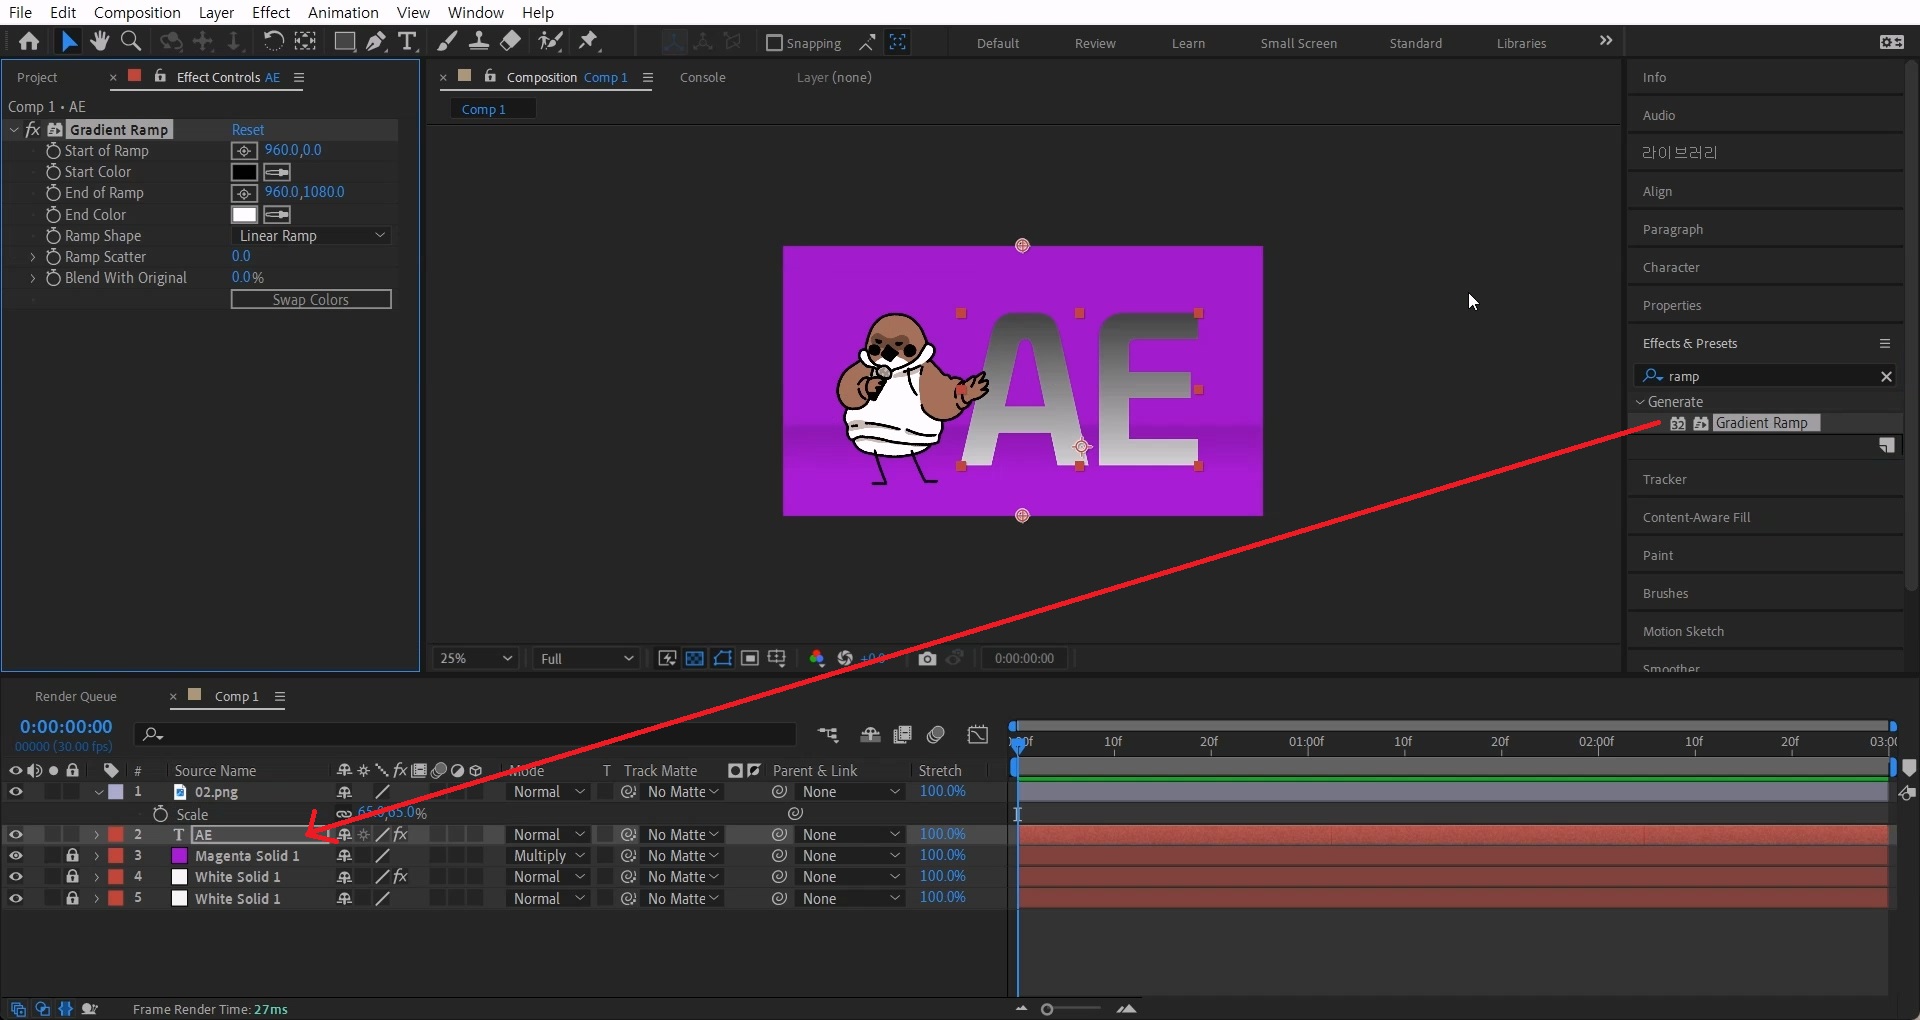The image size is (1920, 1020).
Task: Open the Full resolution dropdown
Action: point(587,658)
